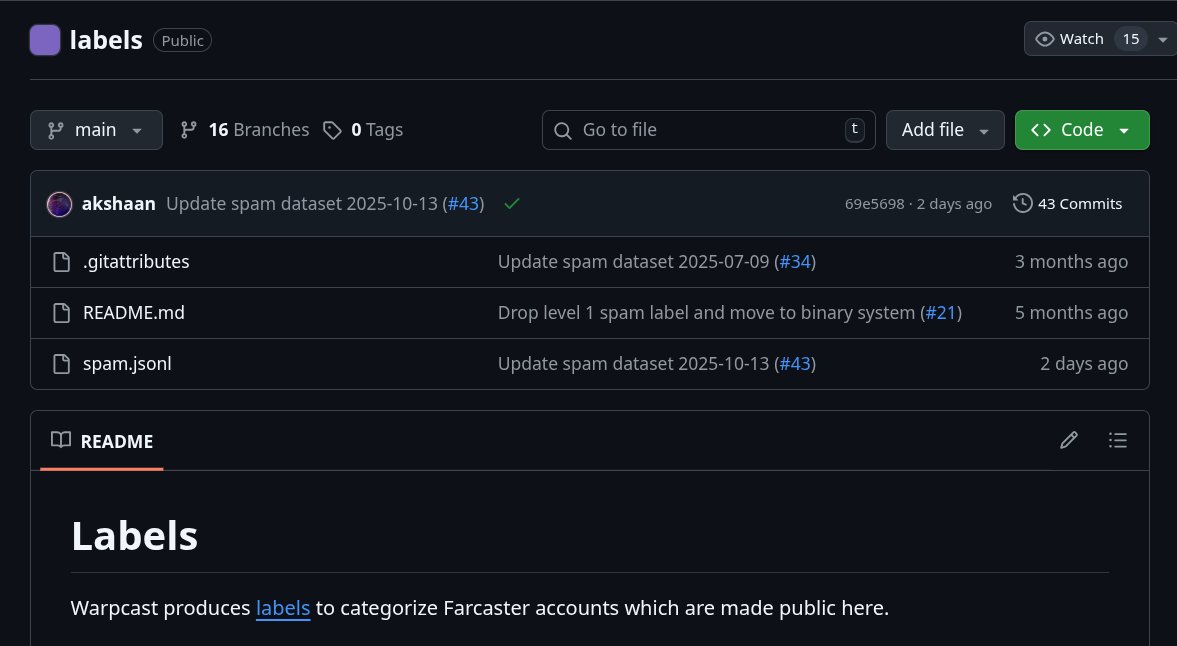View the 16 Branches link

coord(245,130)
